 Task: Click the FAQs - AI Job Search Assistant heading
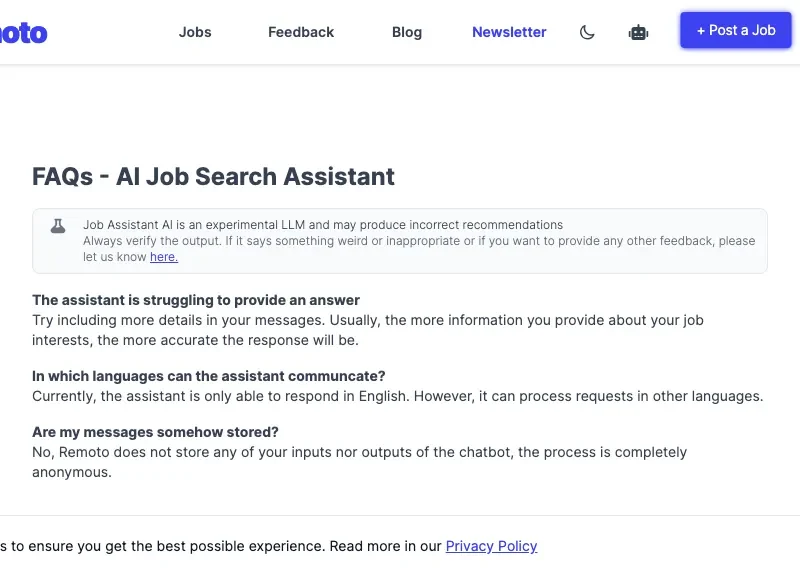point(213,177)
